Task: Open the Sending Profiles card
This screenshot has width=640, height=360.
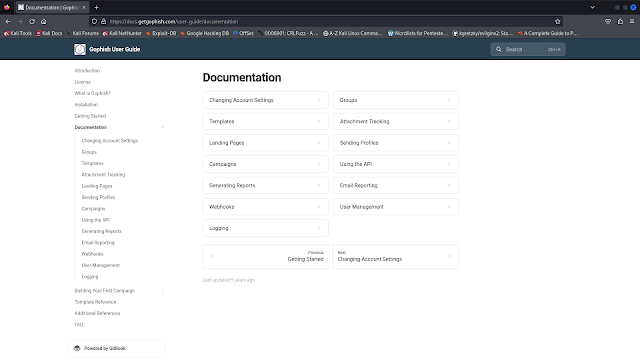Action: pos(396,143)
